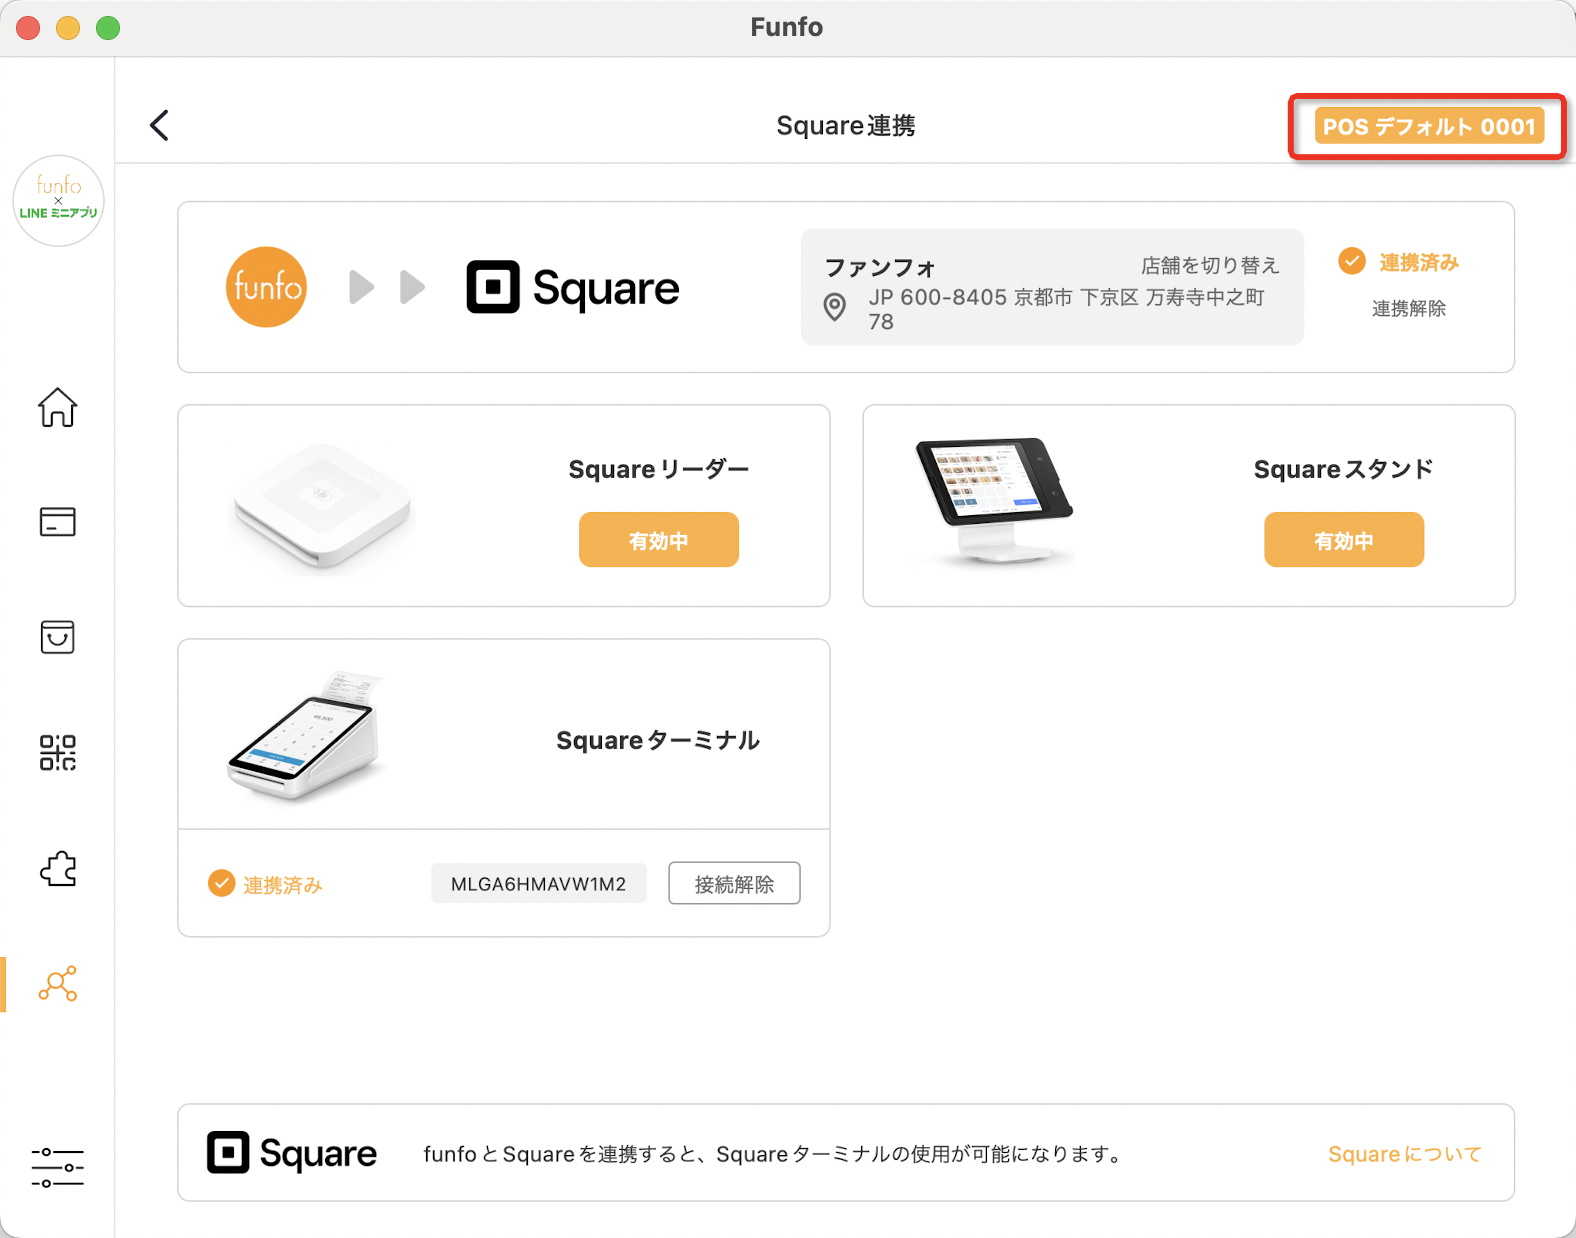Click the ファンフォ store name
Image resolution: width=1576 pixels, height=1238 pixels.
coord(880,267)
